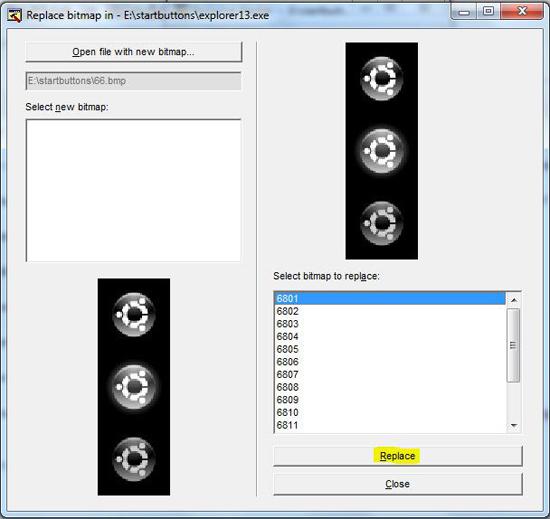Click the Replace button
The height and width of the screenshot is (519, 550).
click(398, 456)
